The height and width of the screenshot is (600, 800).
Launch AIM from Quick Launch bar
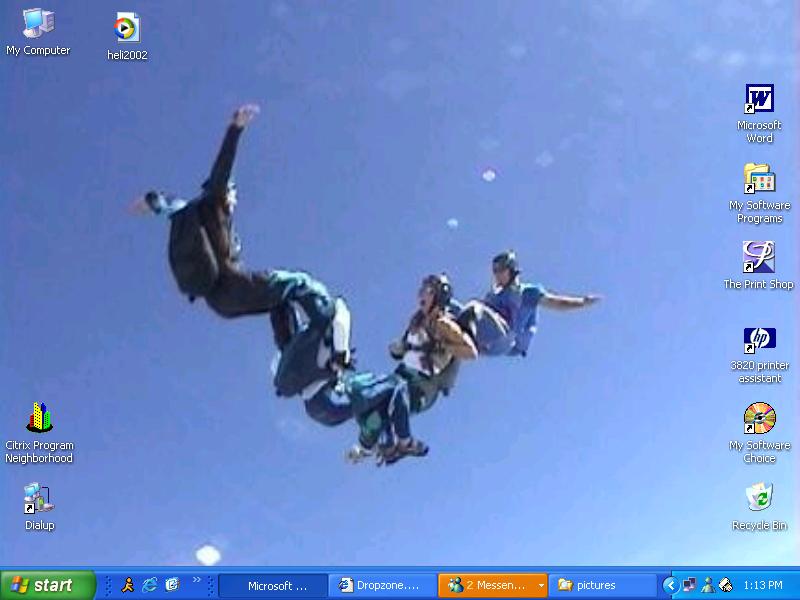[x=128, y=585]
